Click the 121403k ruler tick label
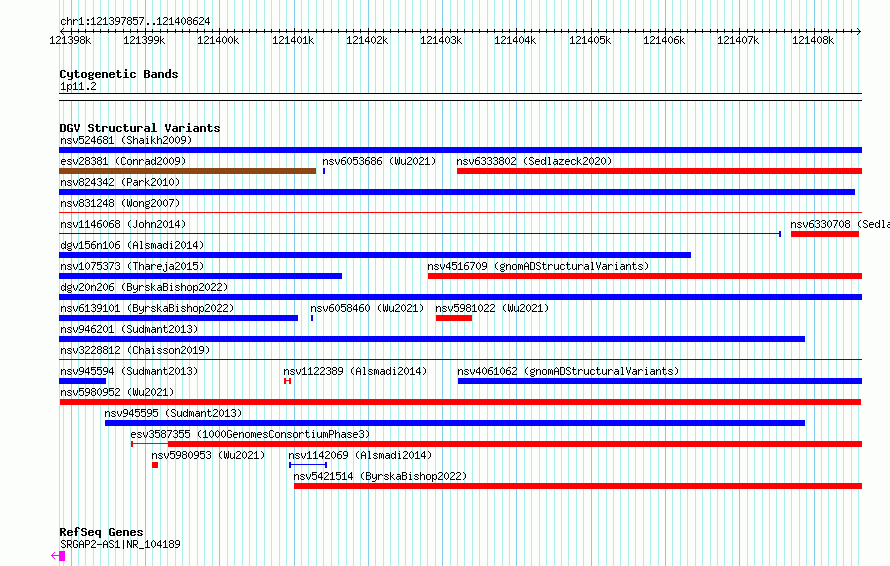 pyautogui.click(x=441, y=40)
